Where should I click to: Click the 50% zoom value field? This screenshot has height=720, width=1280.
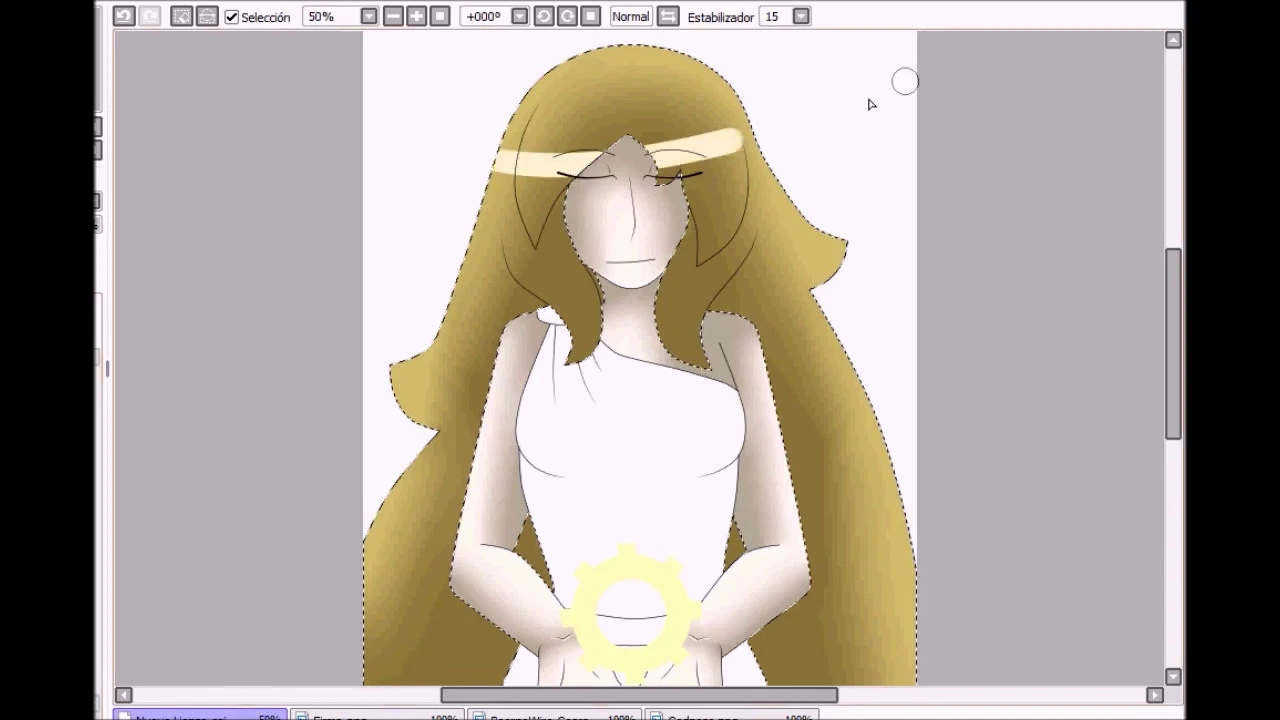(x=331, y=16)
